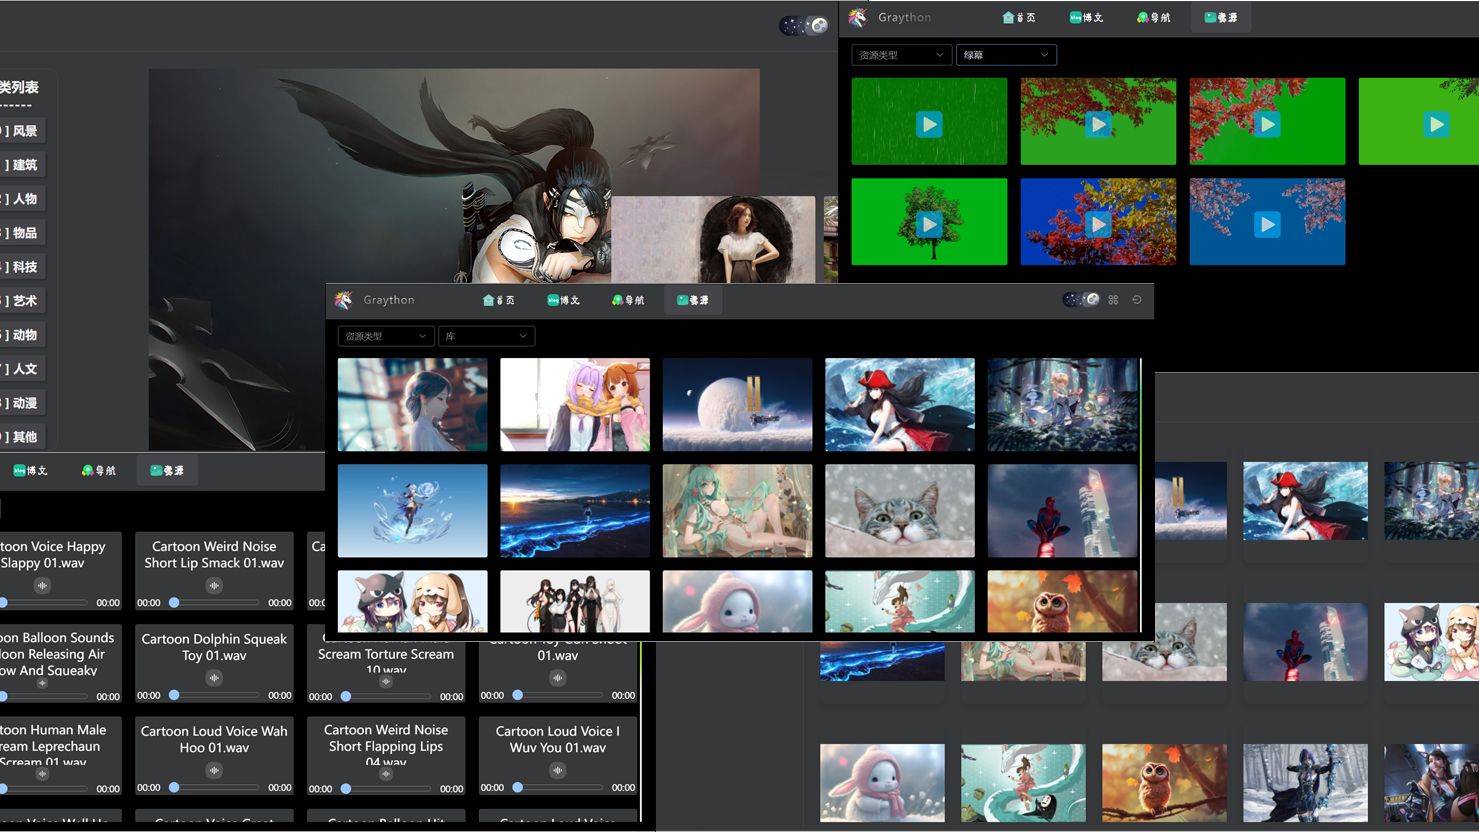Play the cherry blossom blue screen video
1479x832 pixels.
coord(1267,224)
